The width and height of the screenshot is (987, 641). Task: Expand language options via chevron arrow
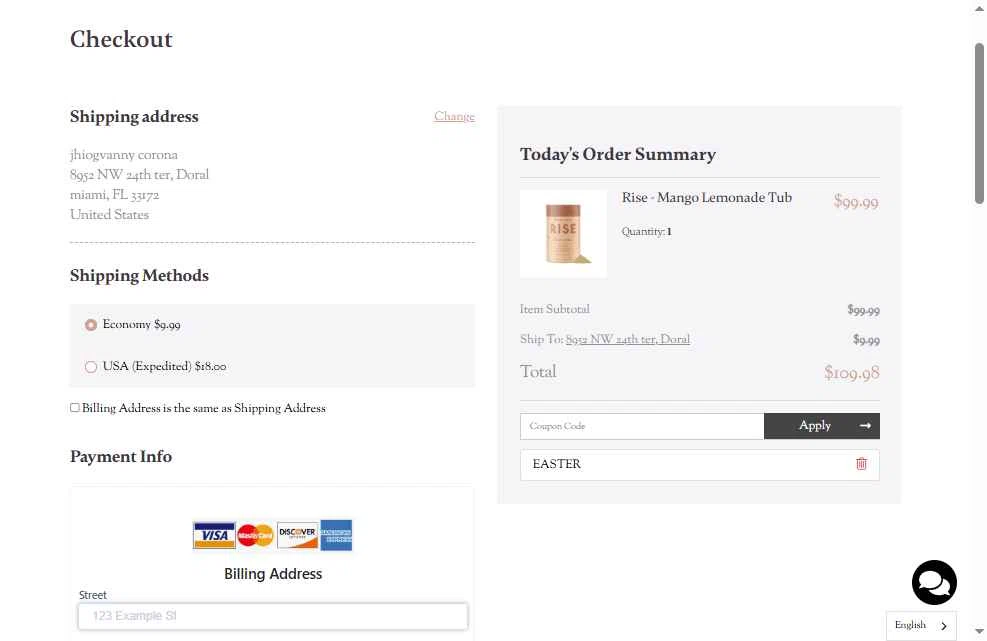944,626
